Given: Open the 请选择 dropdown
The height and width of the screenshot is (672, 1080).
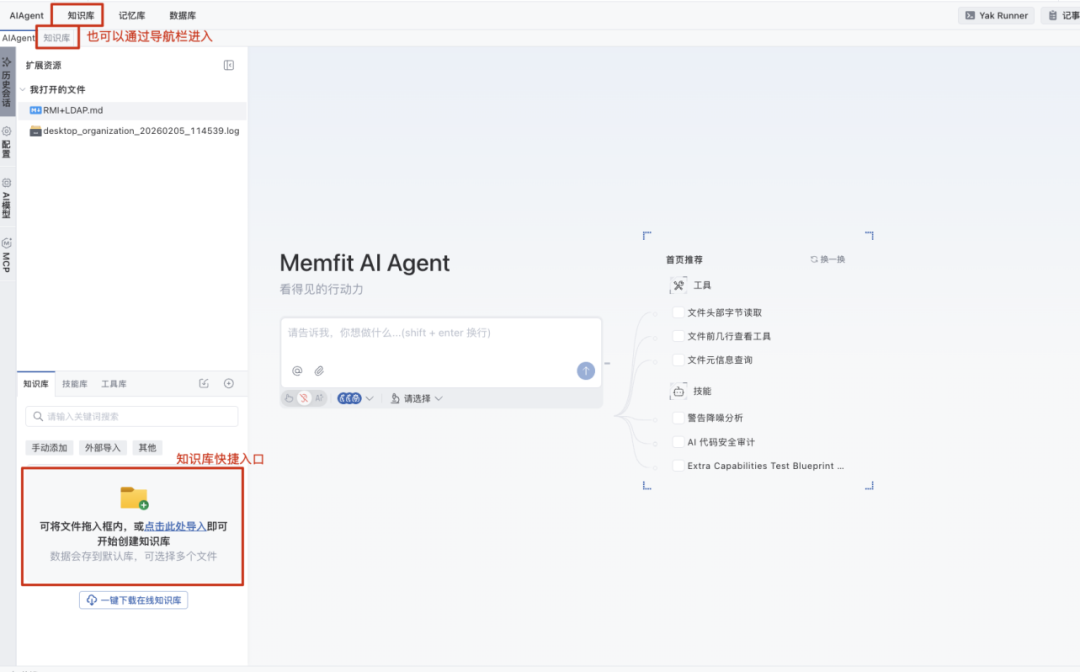Looking at the screenshot, I should [x=417, y=399].
